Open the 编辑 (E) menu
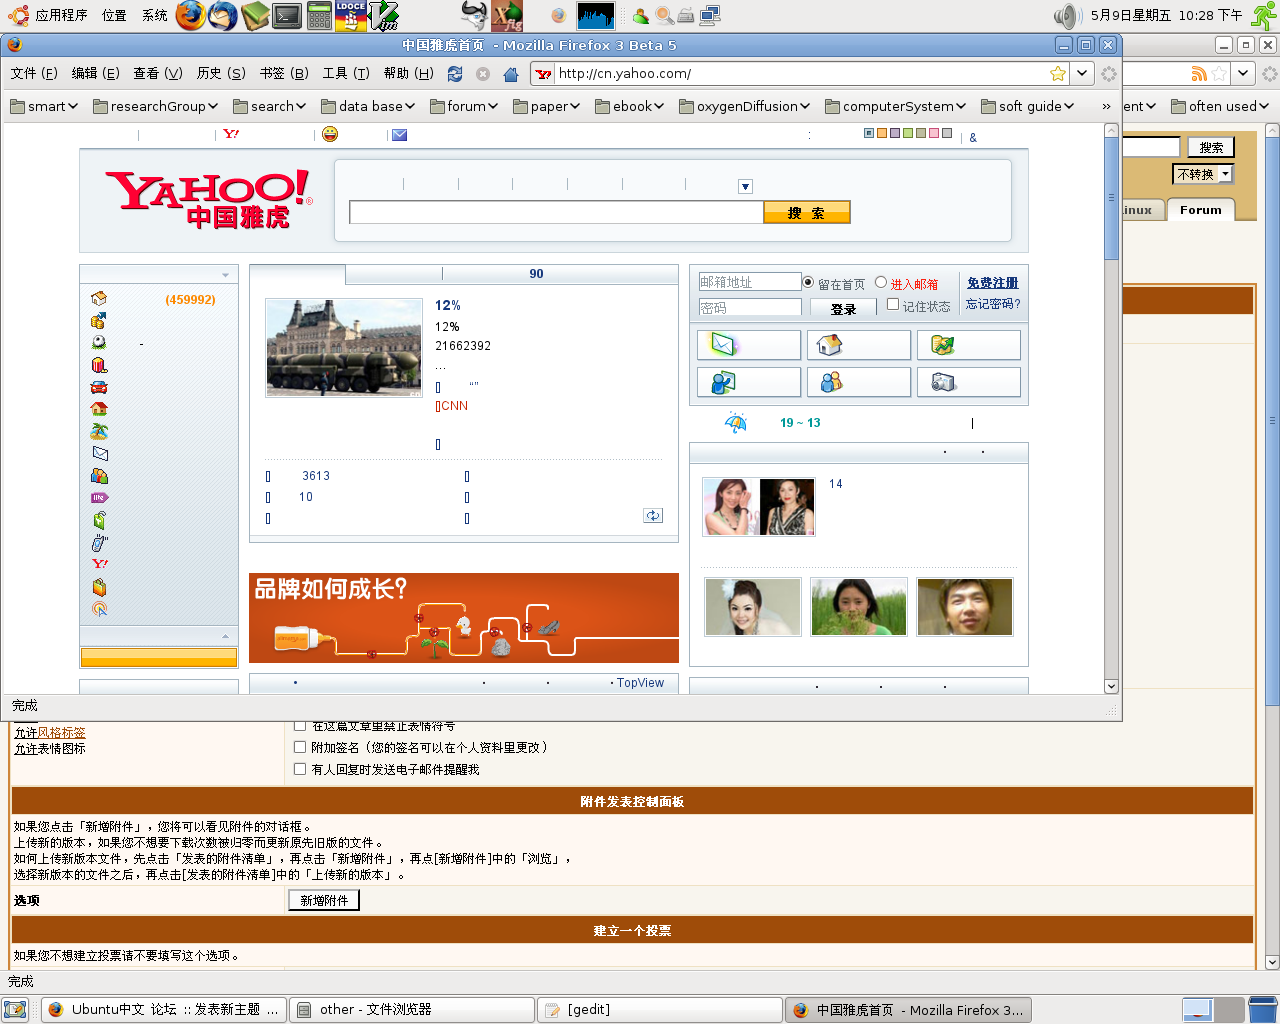The width and height of the screenshot is (1280, 1024). 95,73
